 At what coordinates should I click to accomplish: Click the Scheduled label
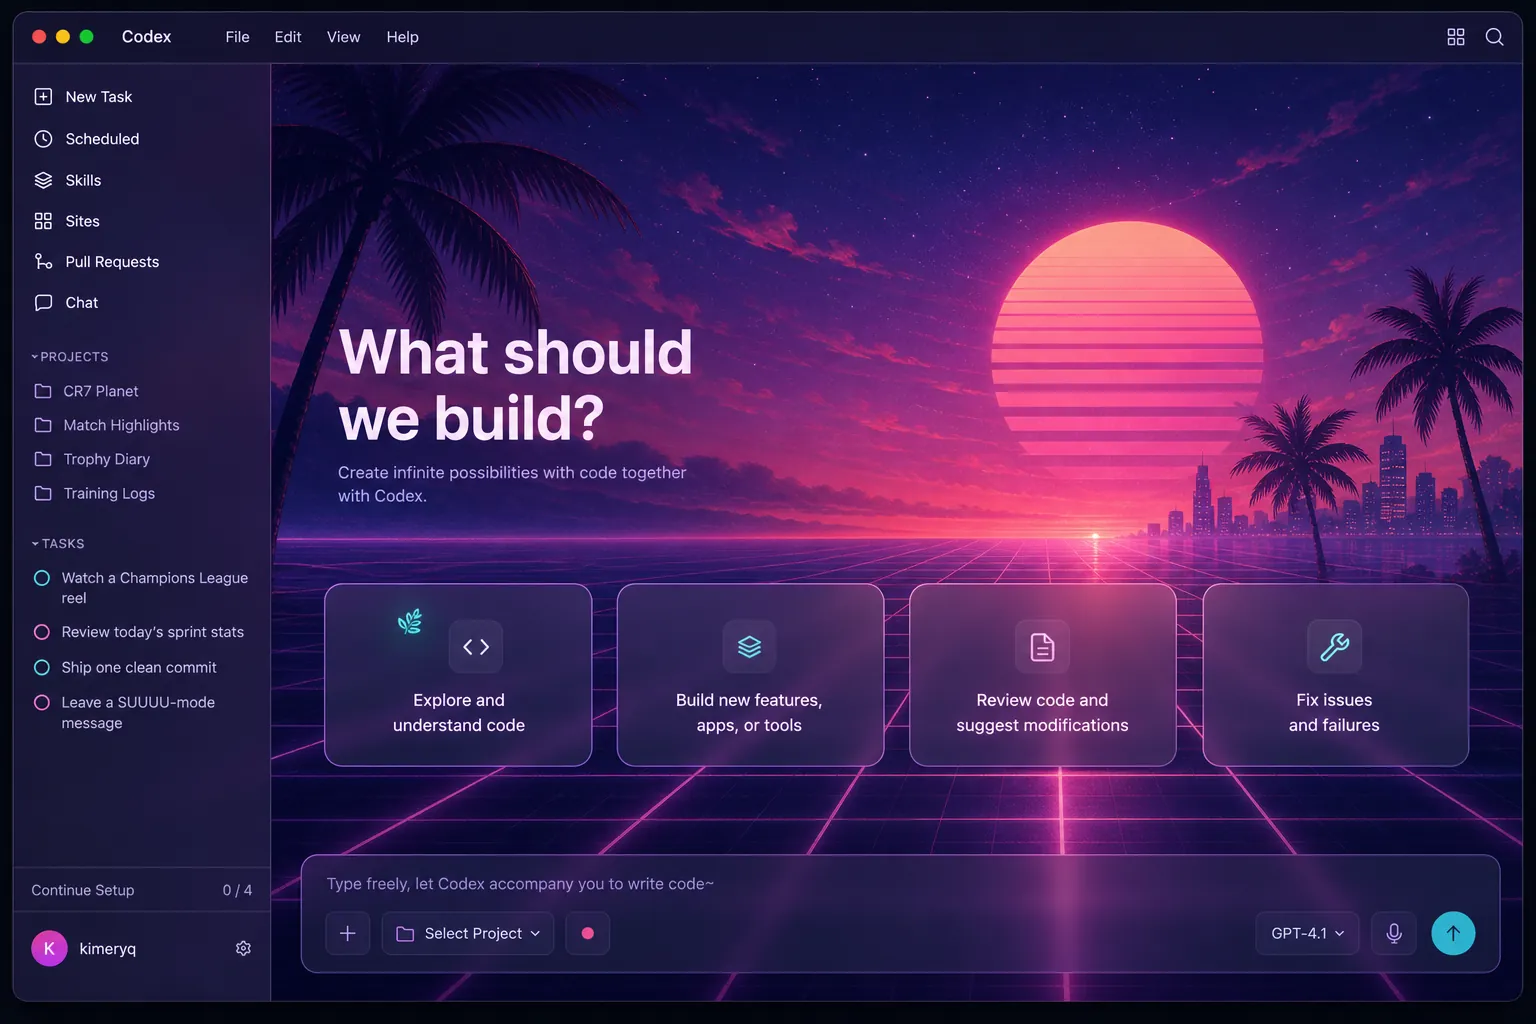coord(102,139)
